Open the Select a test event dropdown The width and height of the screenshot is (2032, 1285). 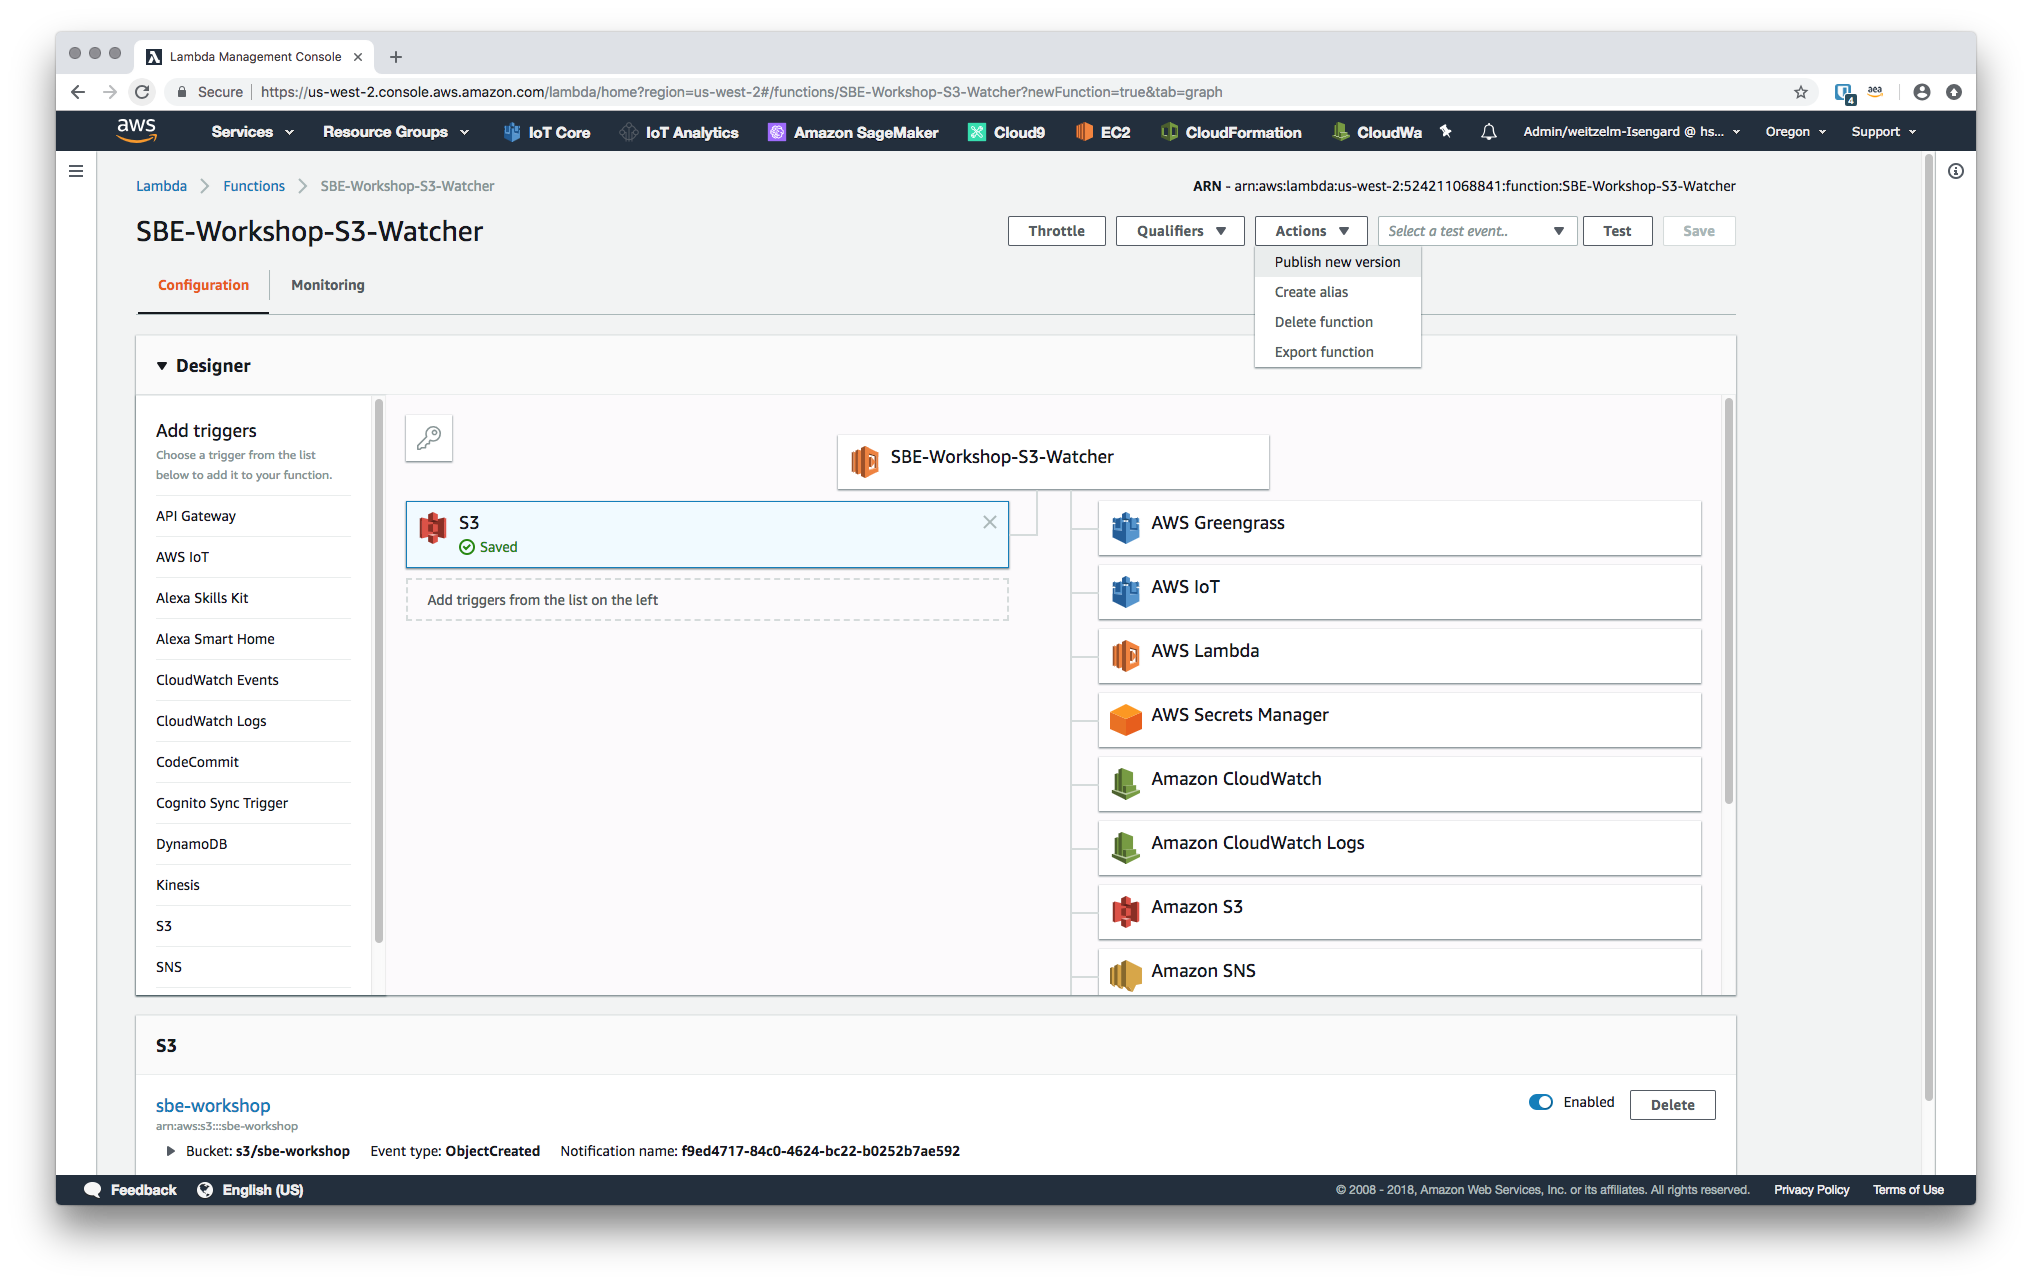pyautogui.click(x=1477, y=231)
